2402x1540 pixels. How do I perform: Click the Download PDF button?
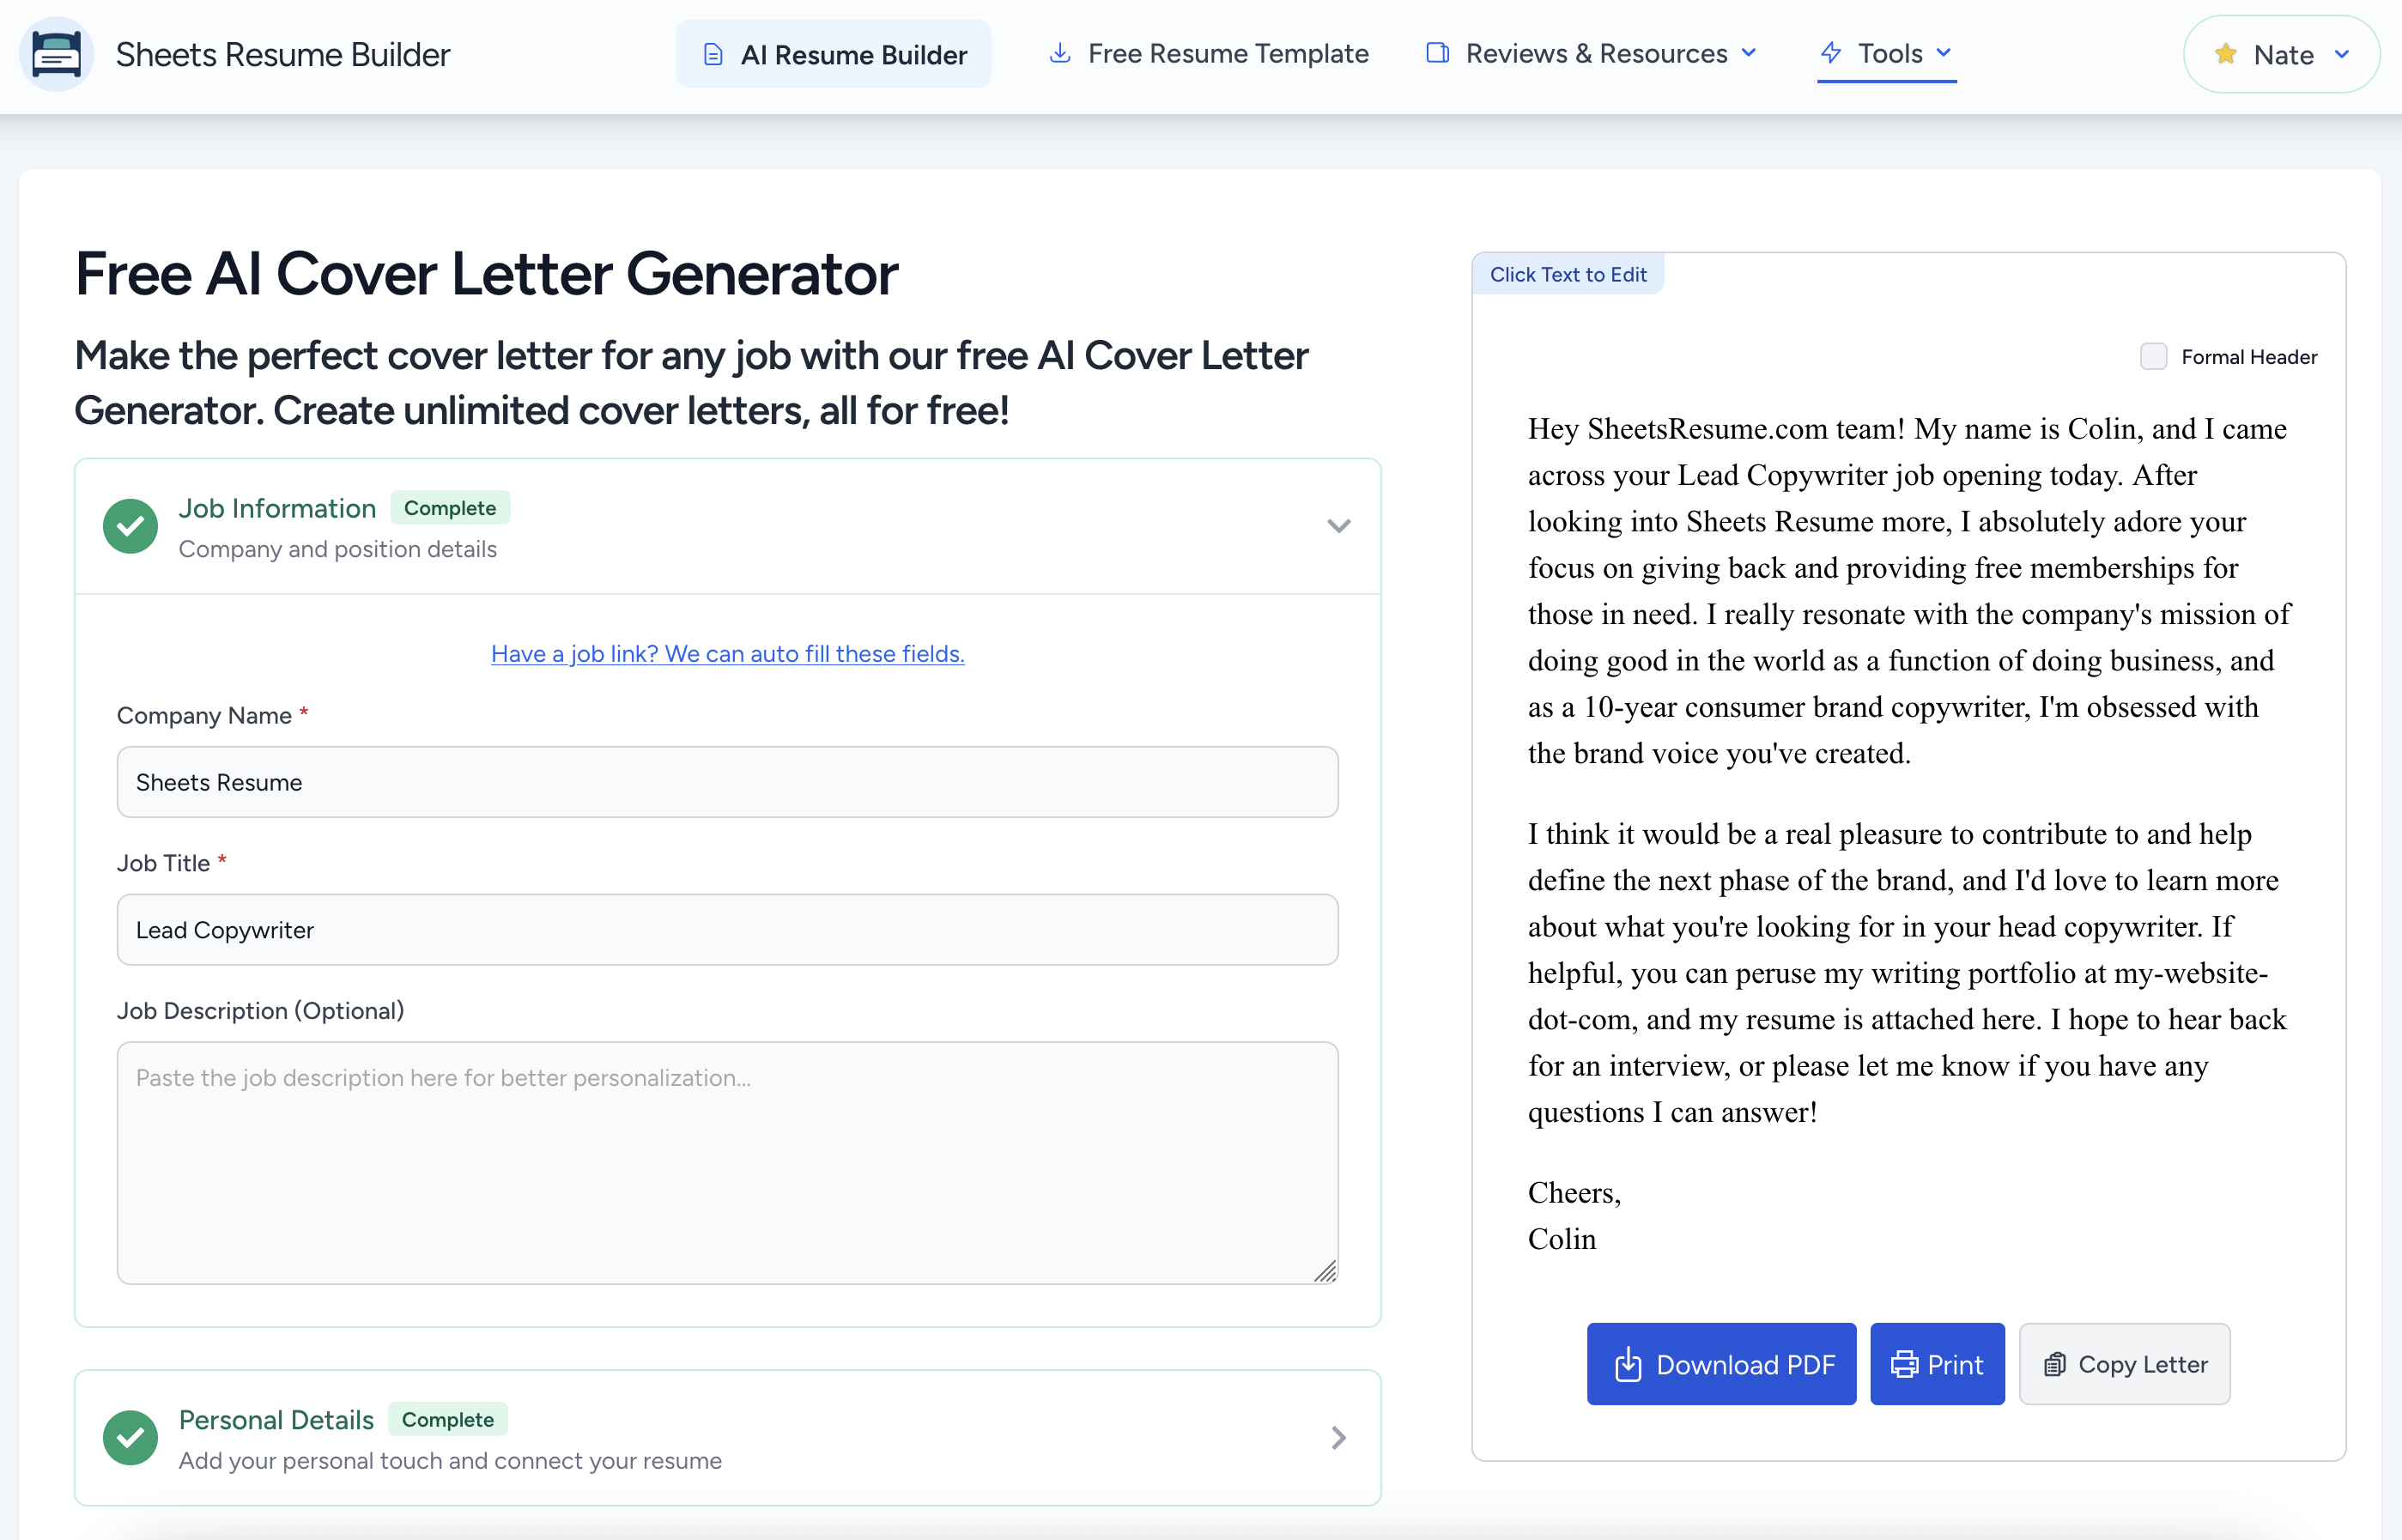(1721, 1364)
